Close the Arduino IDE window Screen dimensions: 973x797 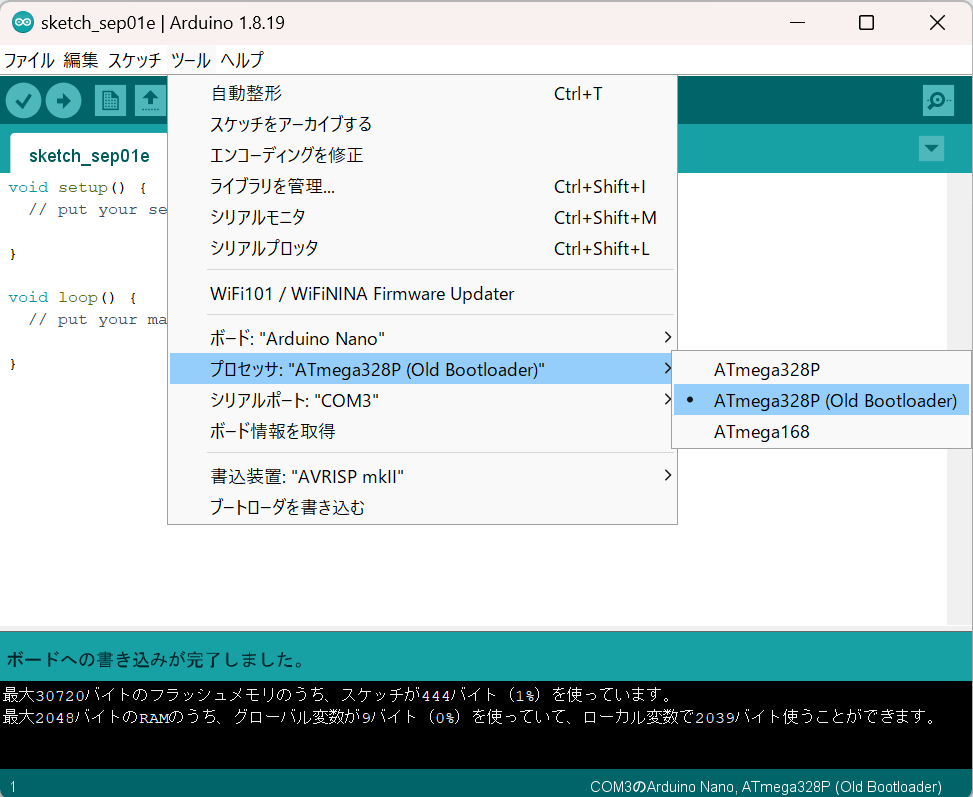pos(937,22)
